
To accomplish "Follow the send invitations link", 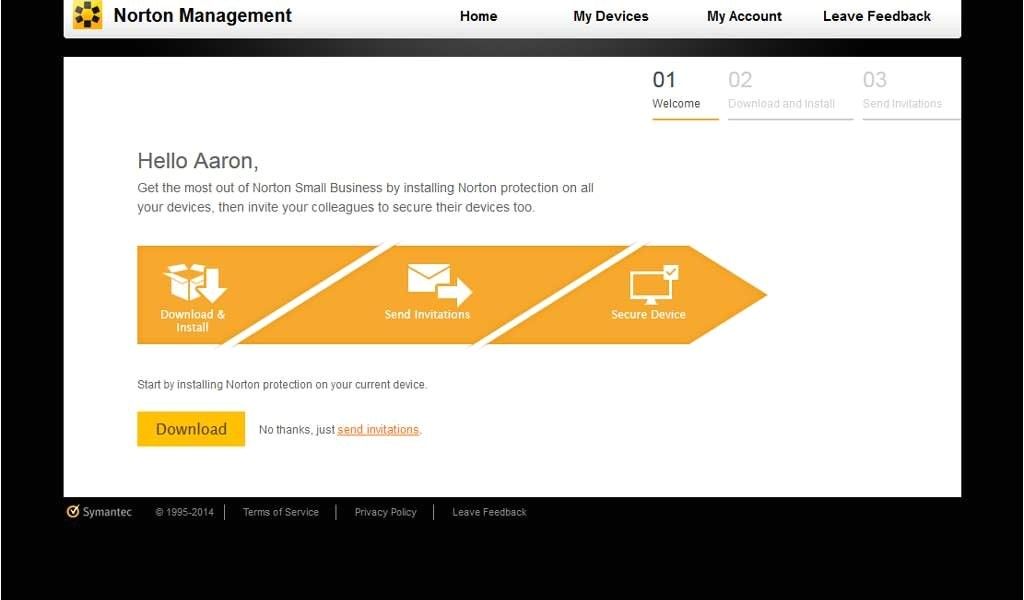I will click(378, 430).
